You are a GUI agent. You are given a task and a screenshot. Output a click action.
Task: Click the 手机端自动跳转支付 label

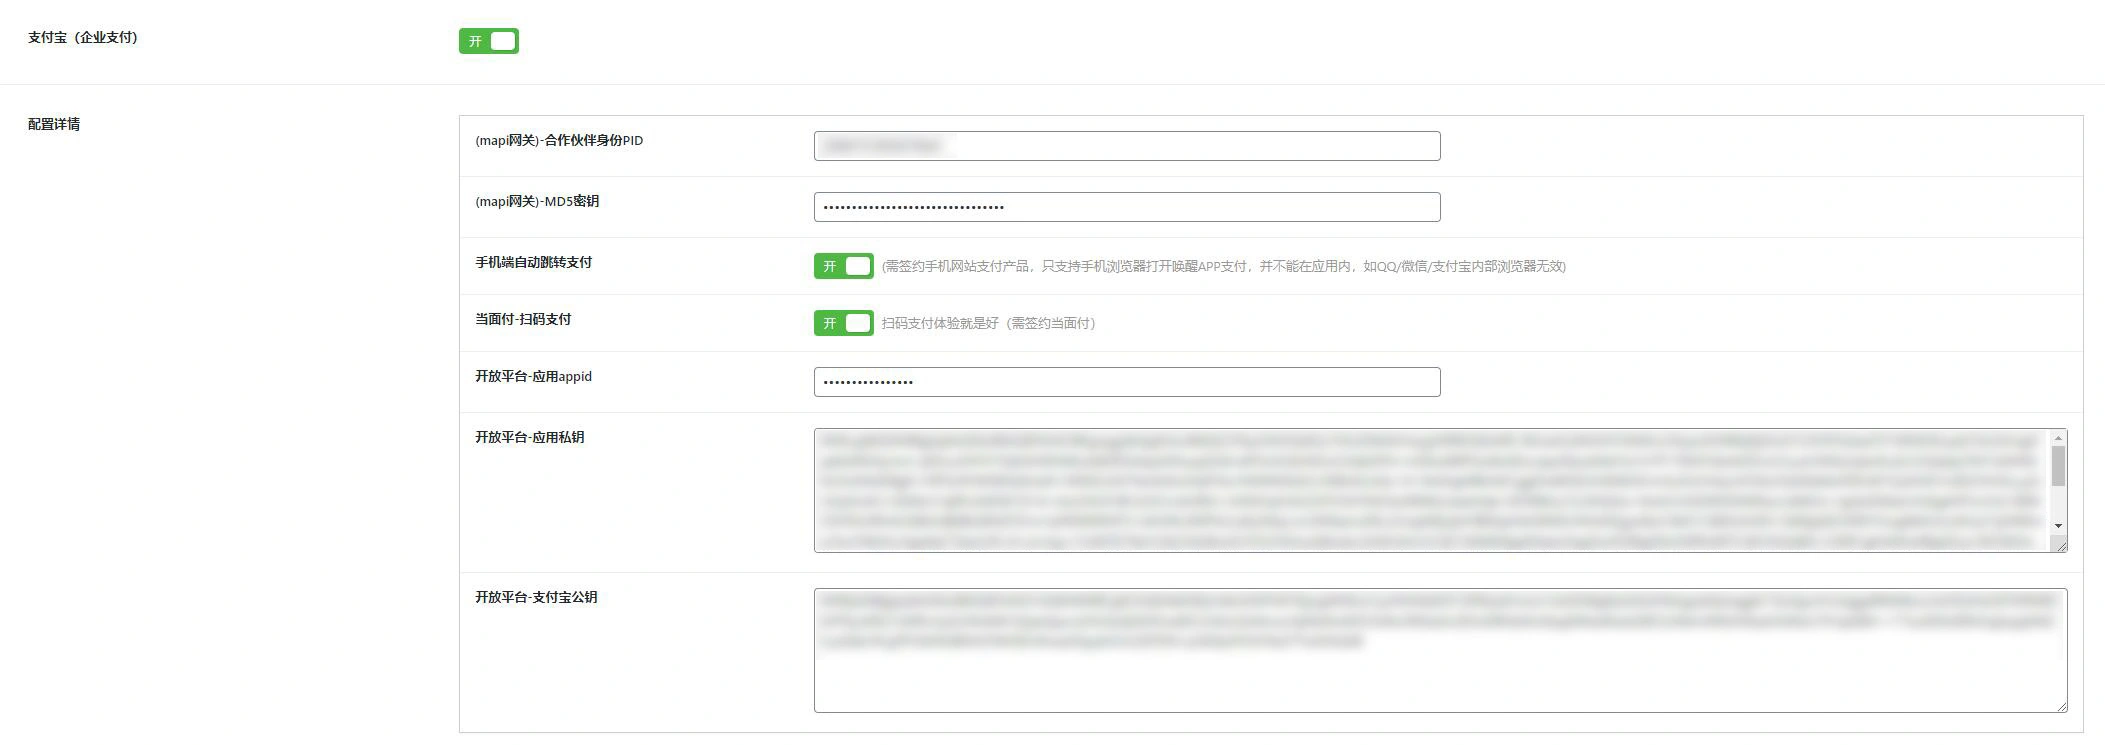[533, 262]
